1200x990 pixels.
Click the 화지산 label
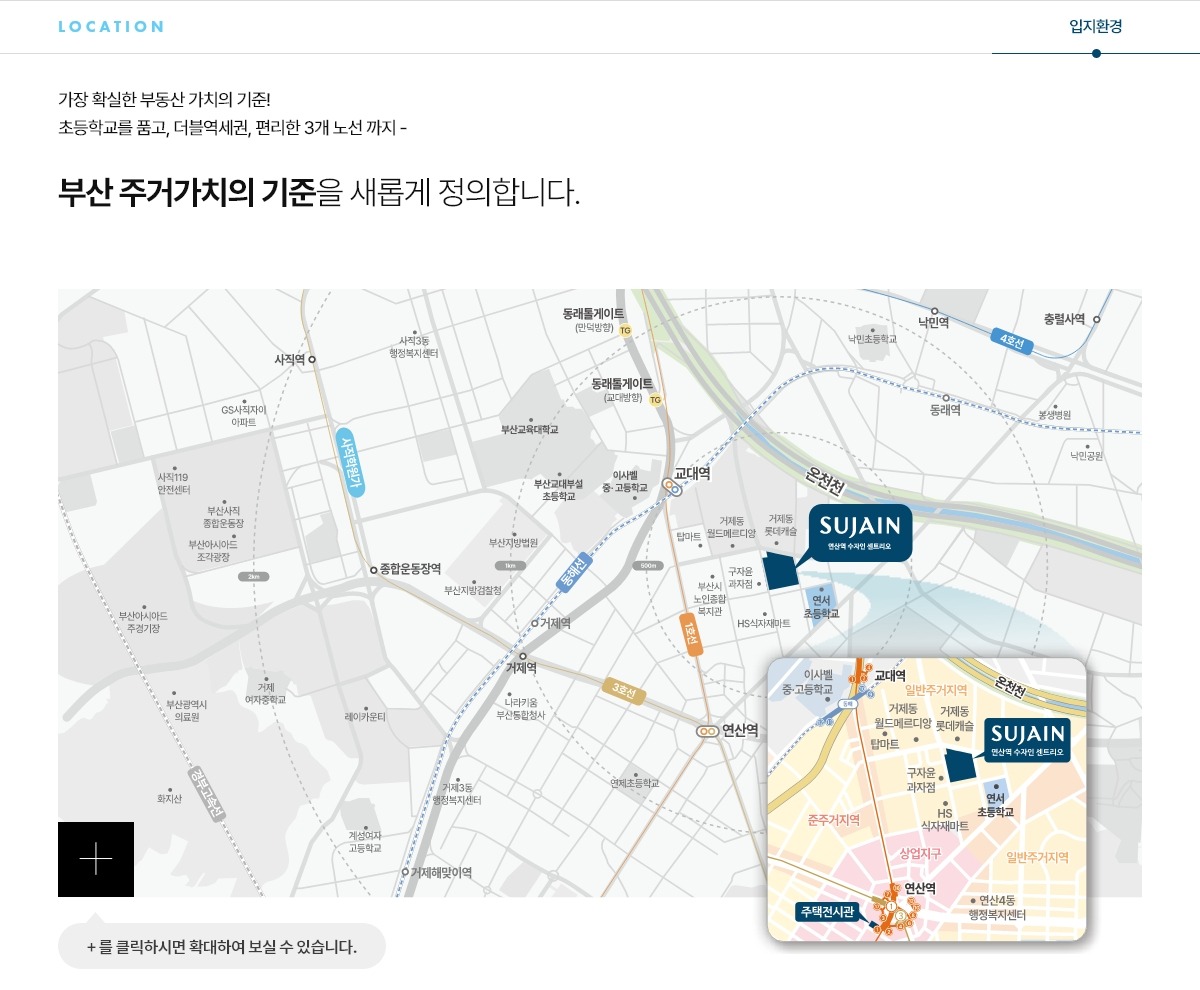(x=170, y=799)
